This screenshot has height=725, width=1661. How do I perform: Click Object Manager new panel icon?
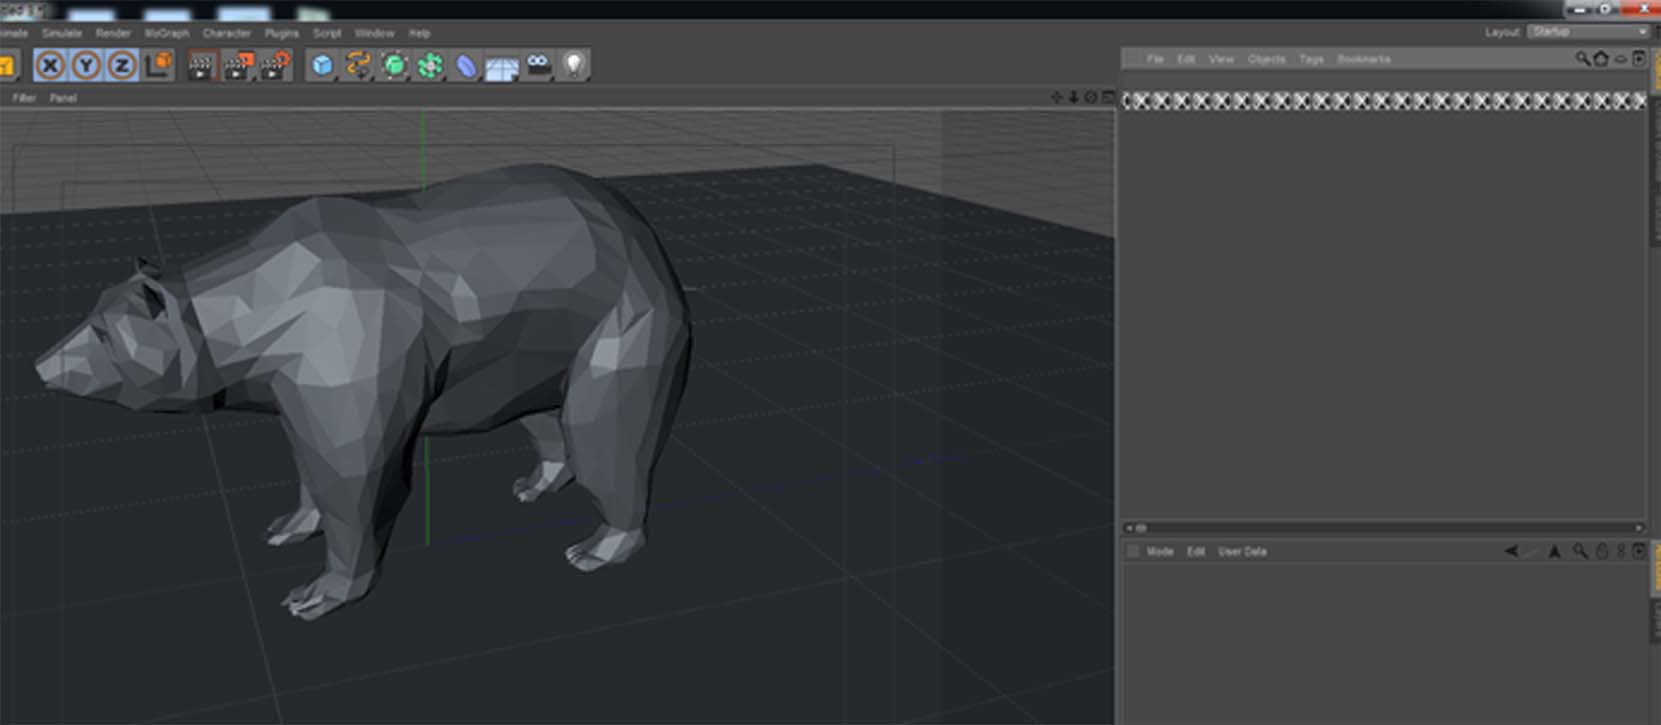pos(1639,59)
